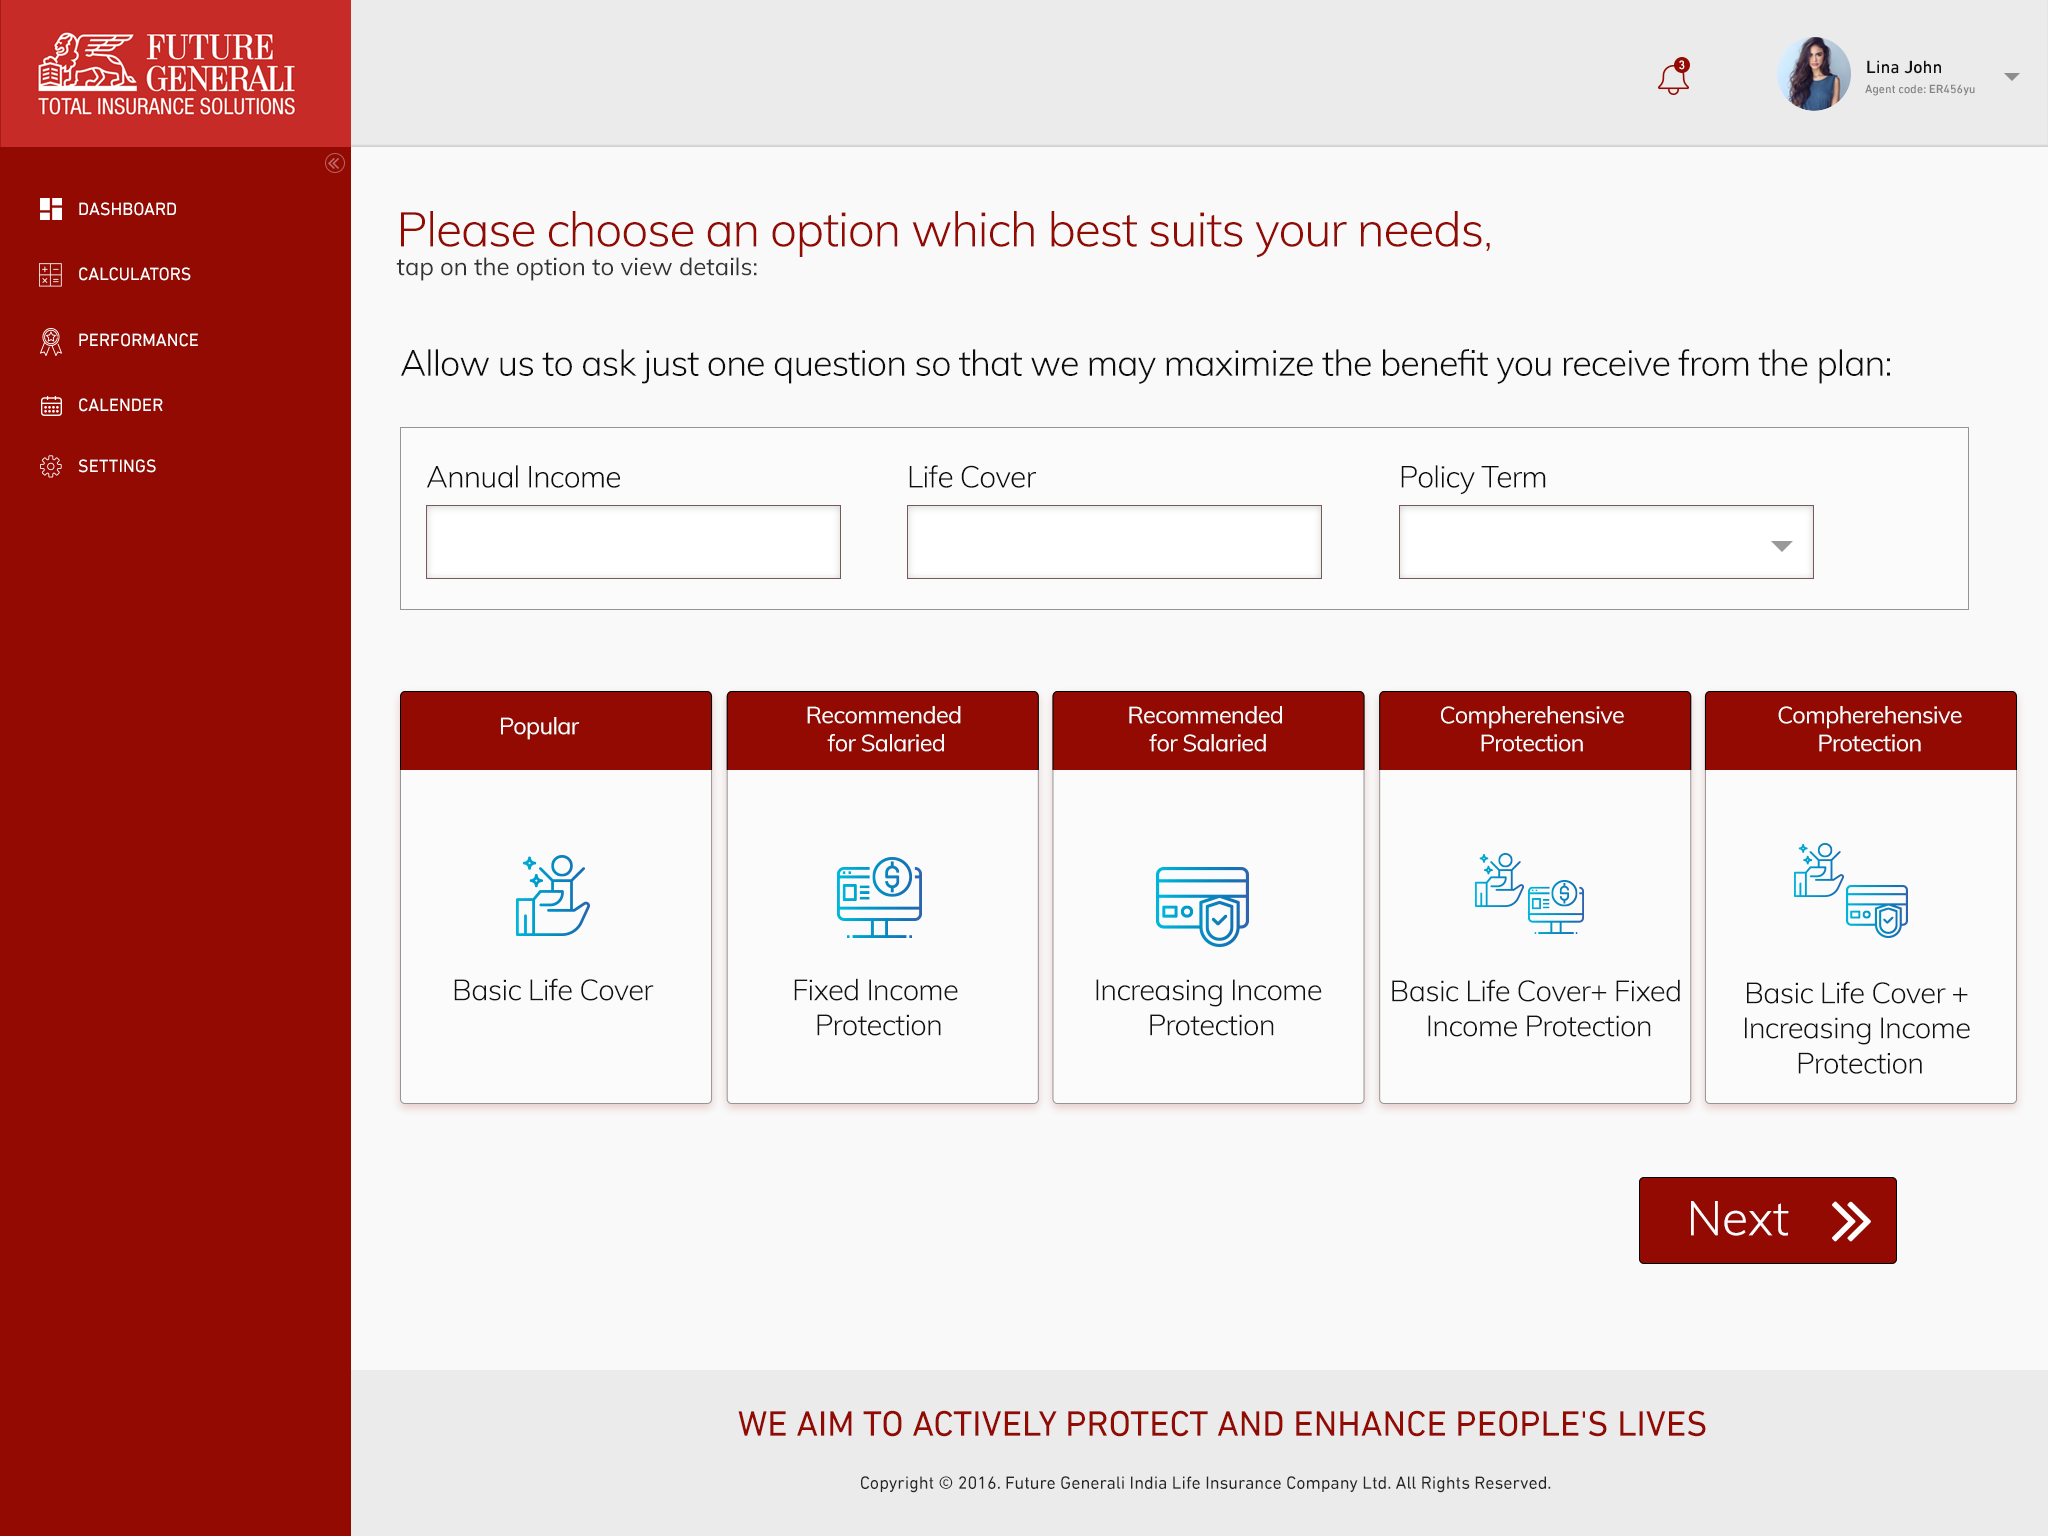Click Lina John's profile picture
2048x1536 pixels.
pyautogui.click(x=1813, y=75)
